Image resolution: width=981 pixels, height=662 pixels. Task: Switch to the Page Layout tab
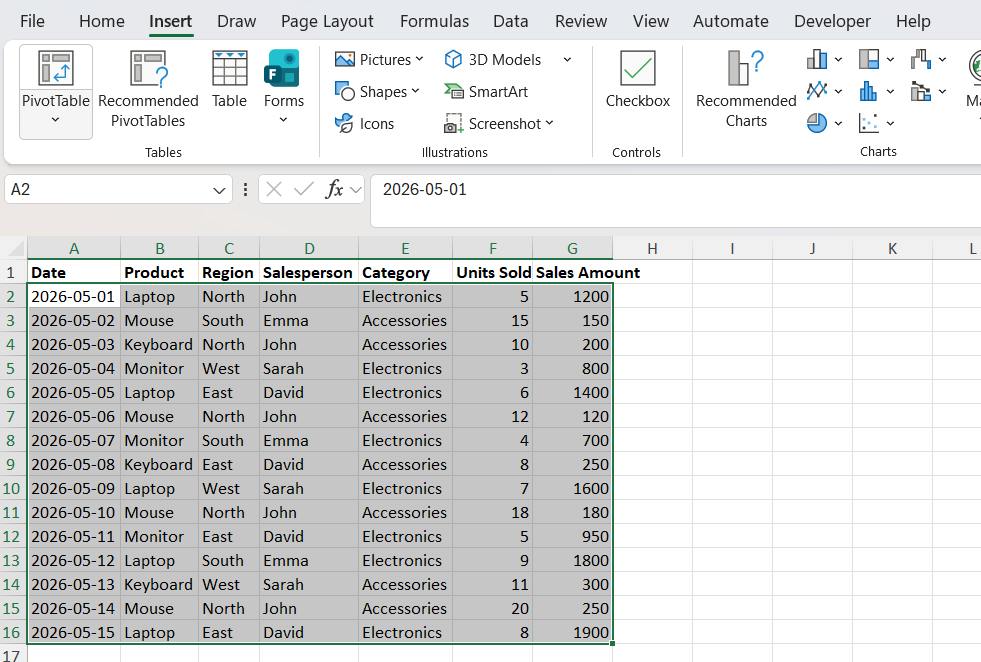pyautogui.click(x=327, y=21)
